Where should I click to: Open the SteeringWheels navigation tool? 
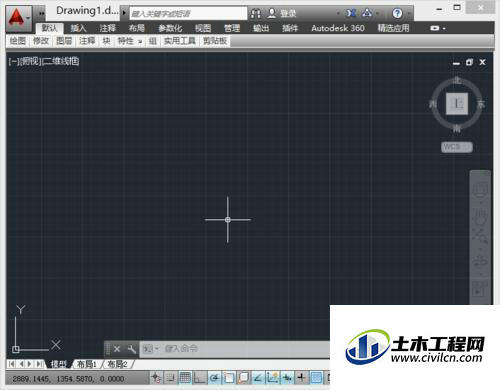pyautogui.click(x=480, y=190)
